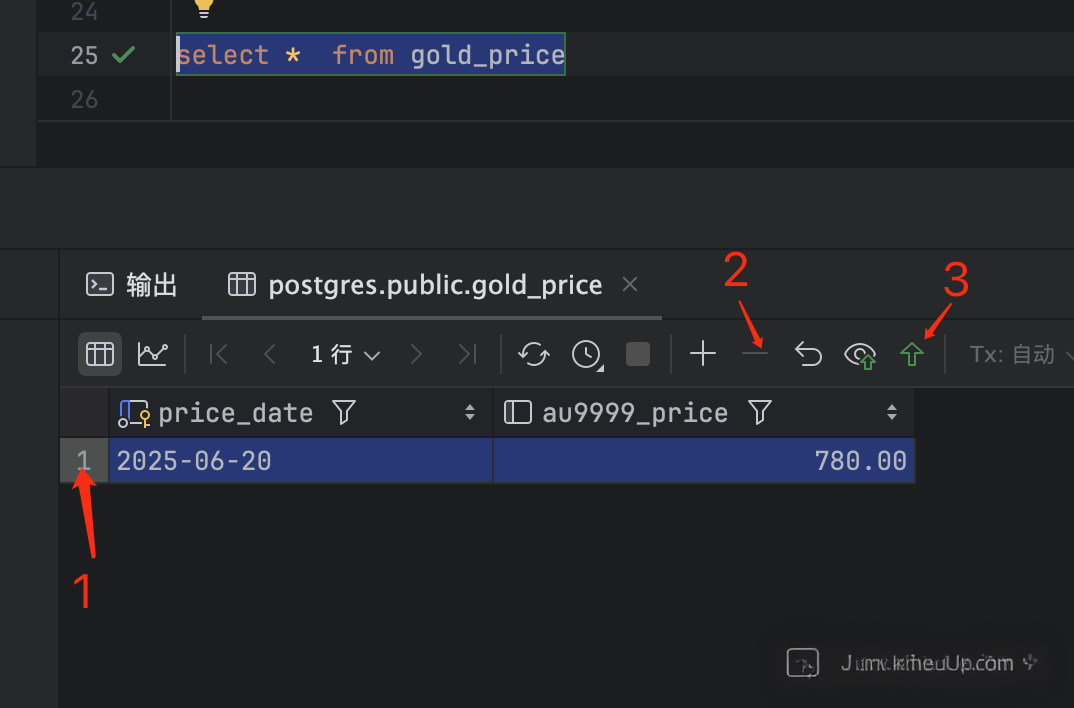The image size is (1074, 708).
Task: Close the gold_price result tab
Action: point(630,285)
